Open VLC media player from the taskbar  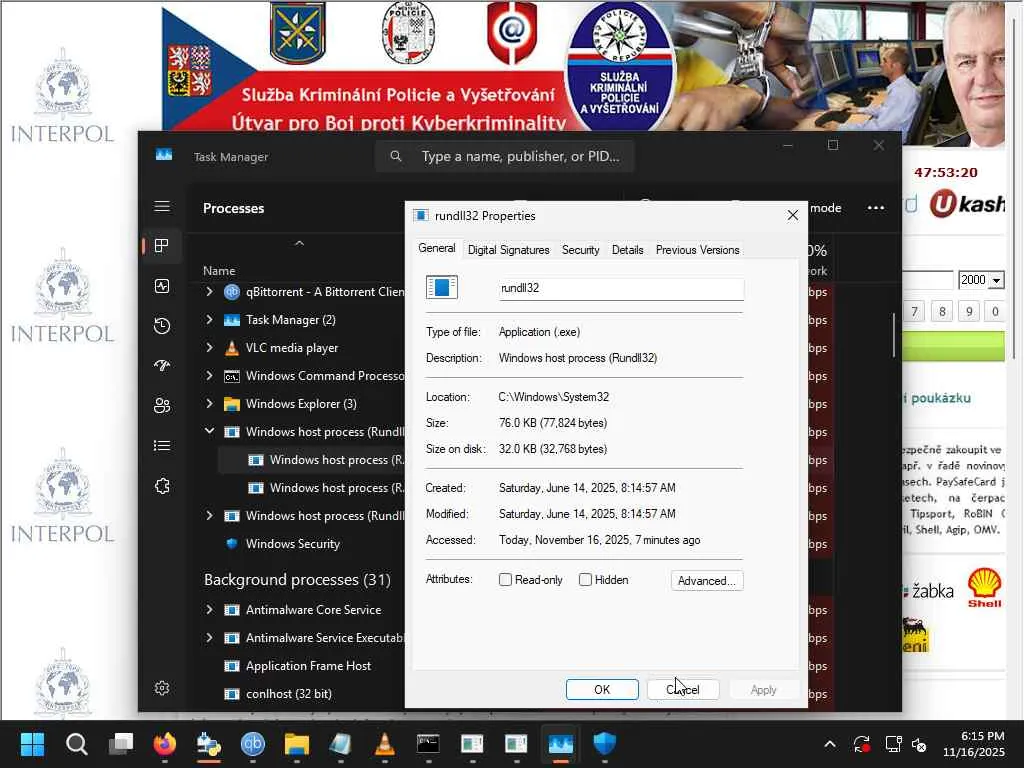coord(385,744)
